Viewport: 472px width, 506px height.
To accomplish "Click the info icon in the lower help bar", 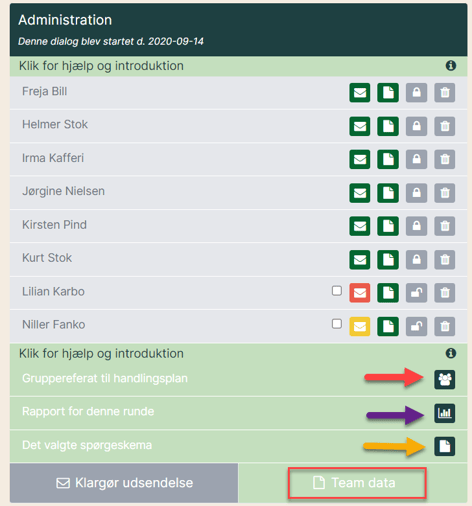I will tap(451, 353).
